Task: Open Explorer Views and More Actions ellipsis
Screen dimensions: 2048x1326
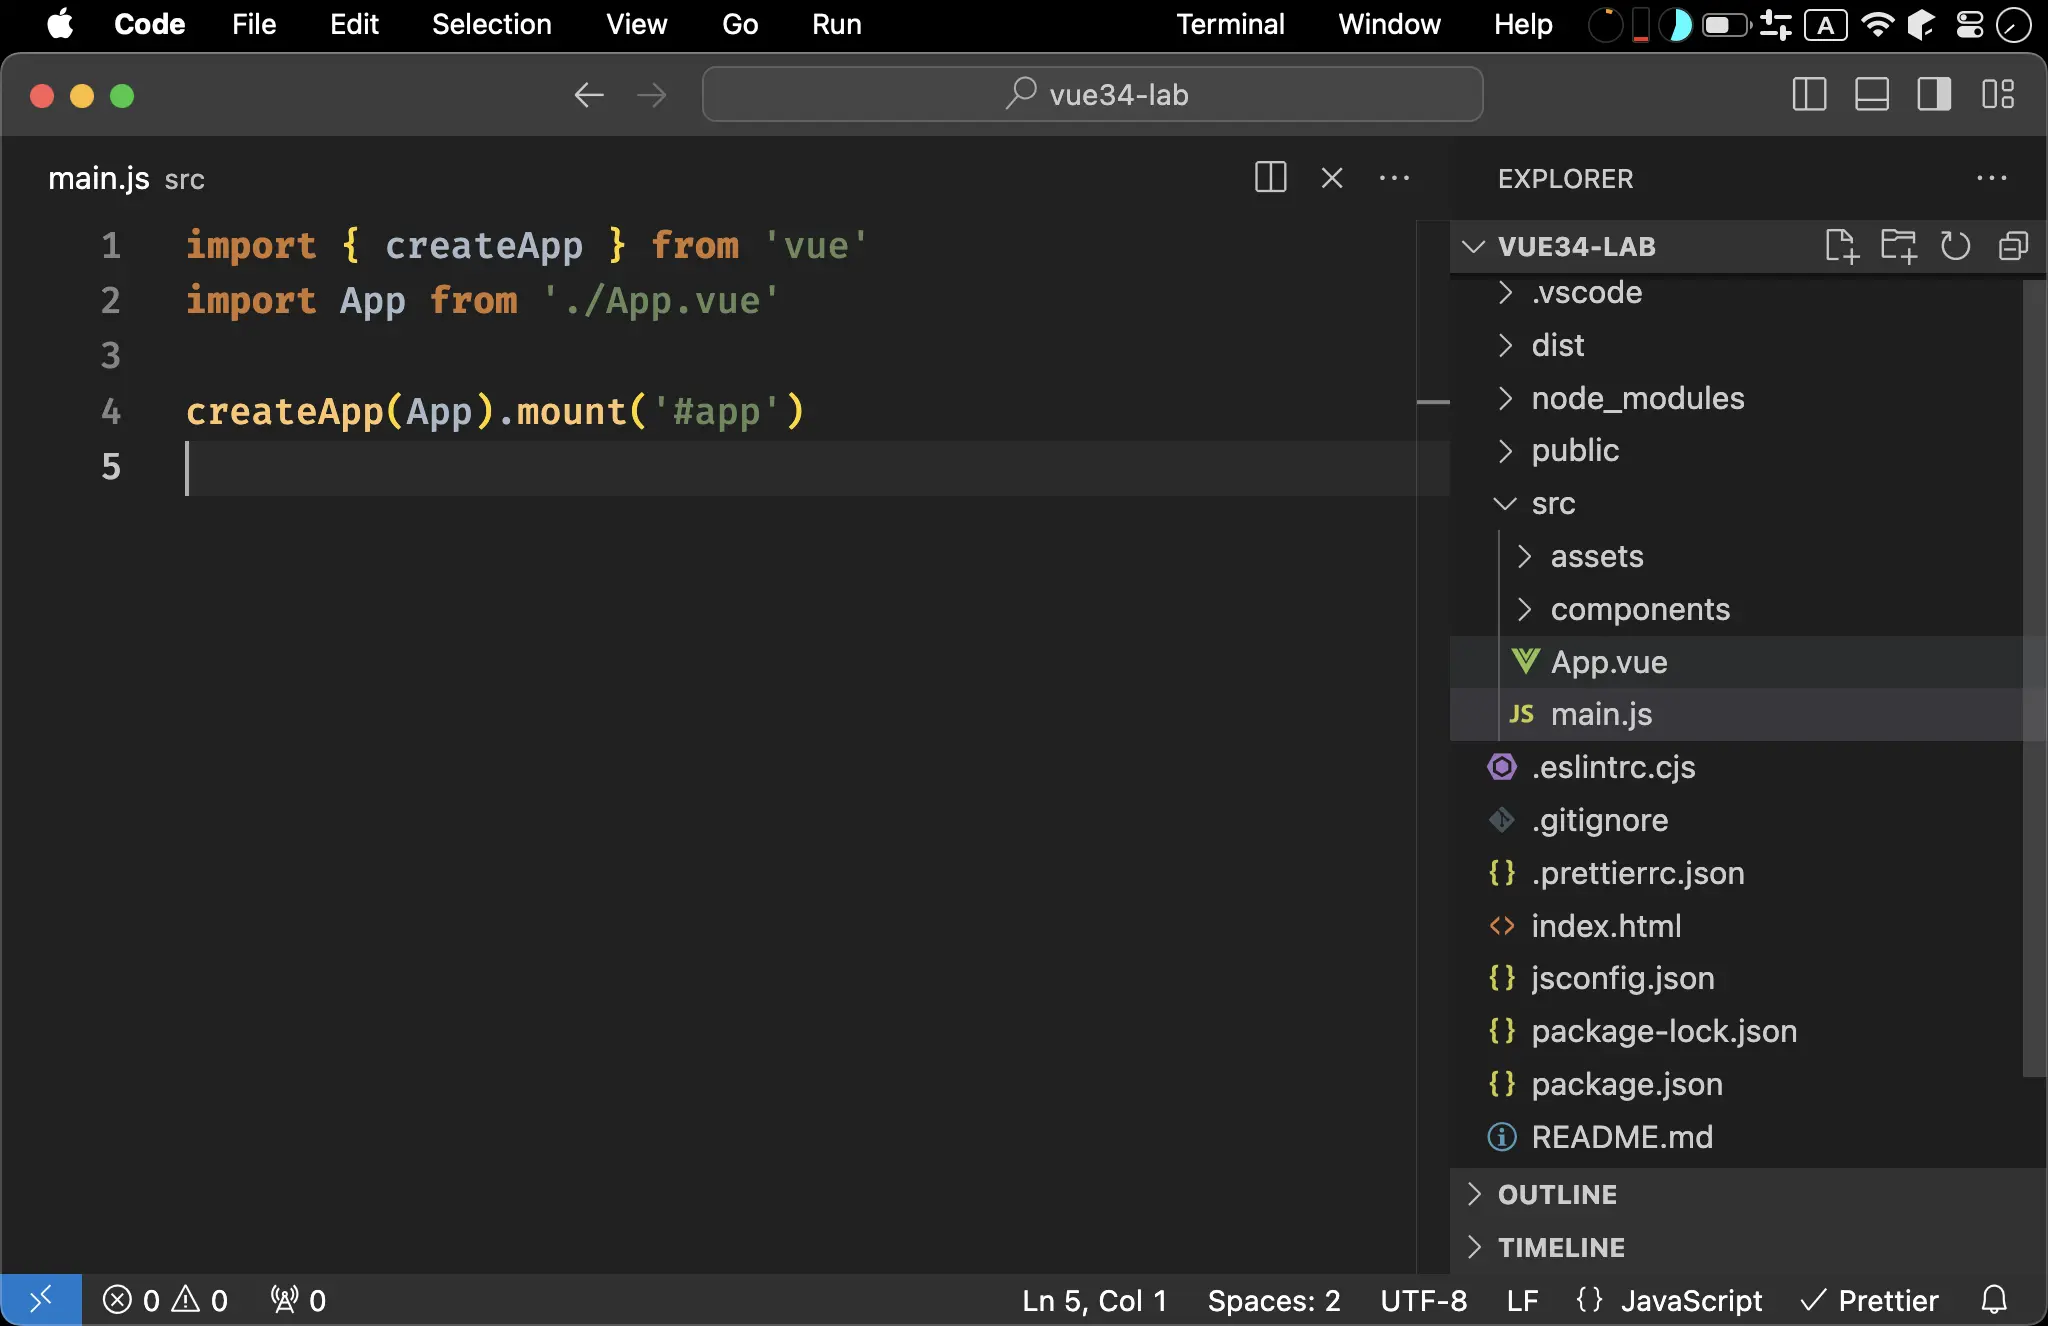Action: click(x=1991, y=178)
